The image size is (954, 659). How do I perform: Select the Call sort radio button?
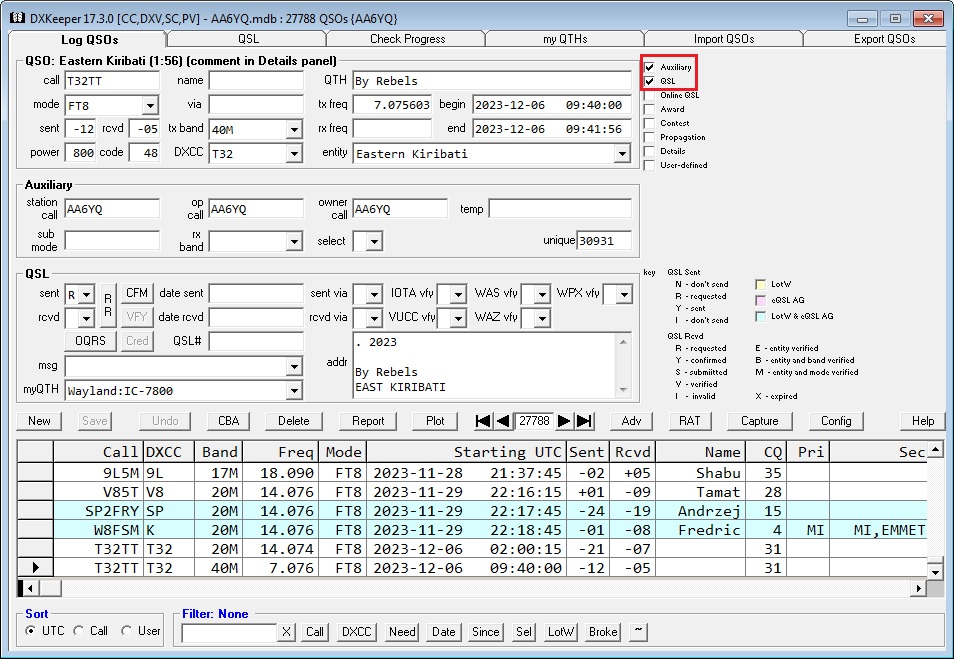click(x=80, y=631)
